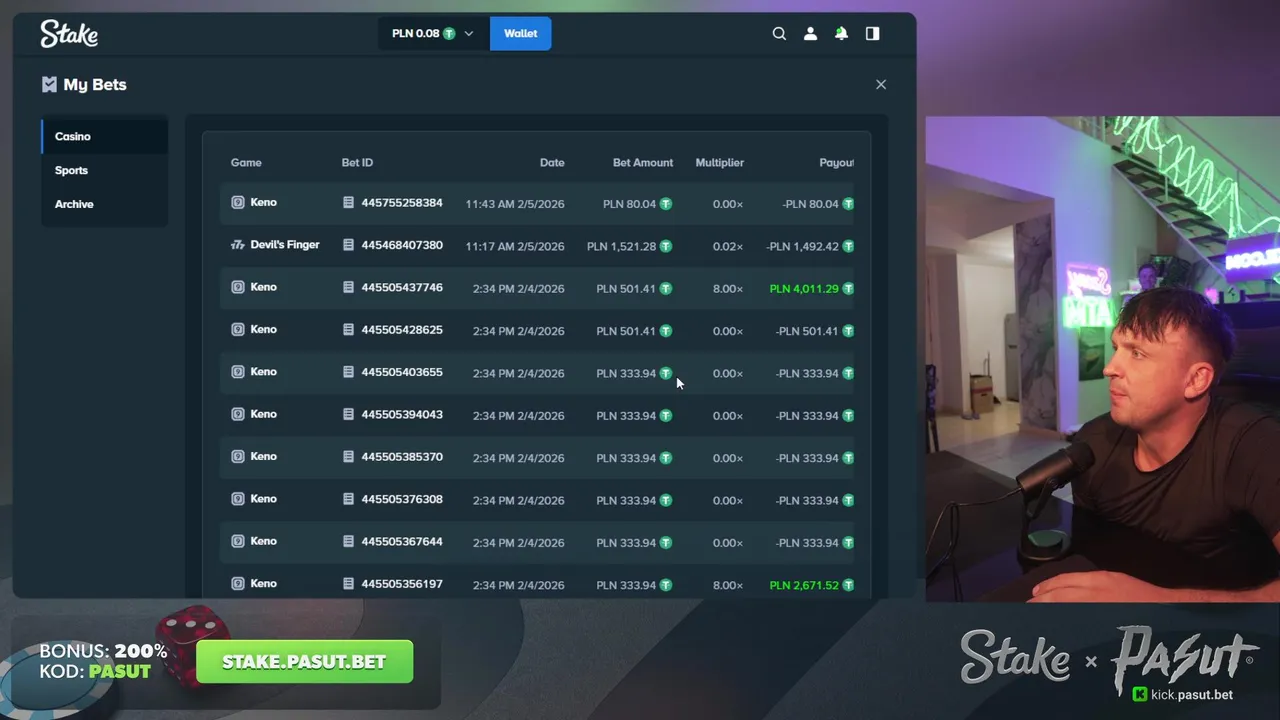Click the Keno game icon in row 445755258384
This screenshot has width=1280, height=720.
tap(238, 202)
